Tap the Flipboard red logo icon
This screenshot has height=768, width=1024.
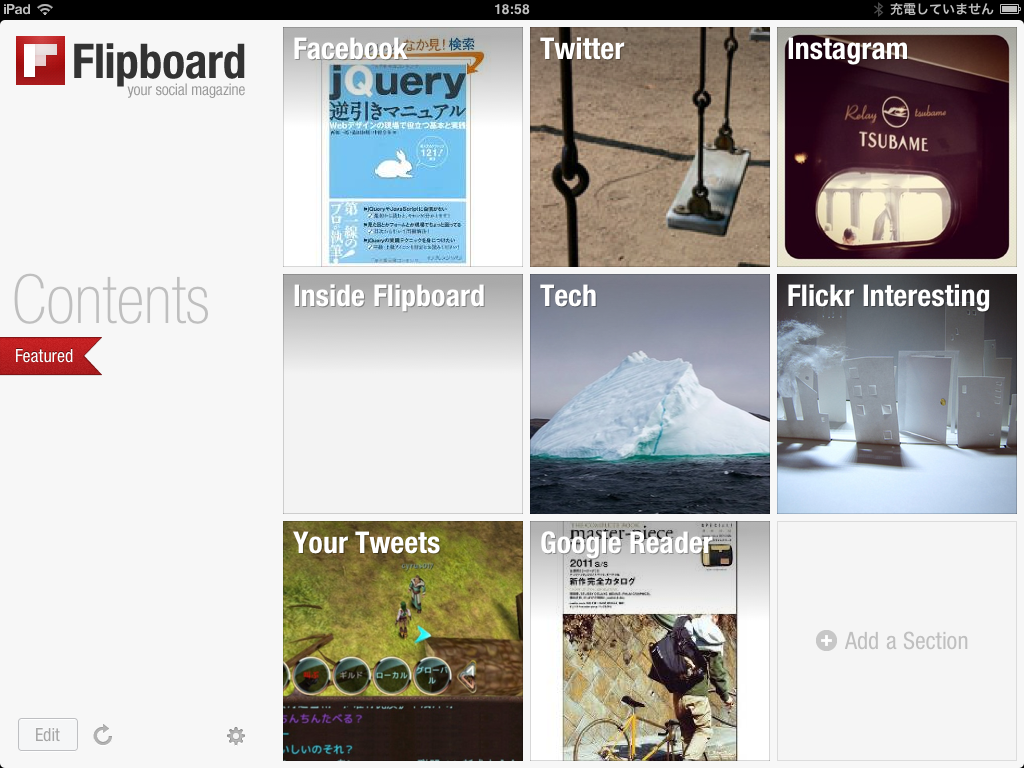pyautogui.click(x=40, y=60)
